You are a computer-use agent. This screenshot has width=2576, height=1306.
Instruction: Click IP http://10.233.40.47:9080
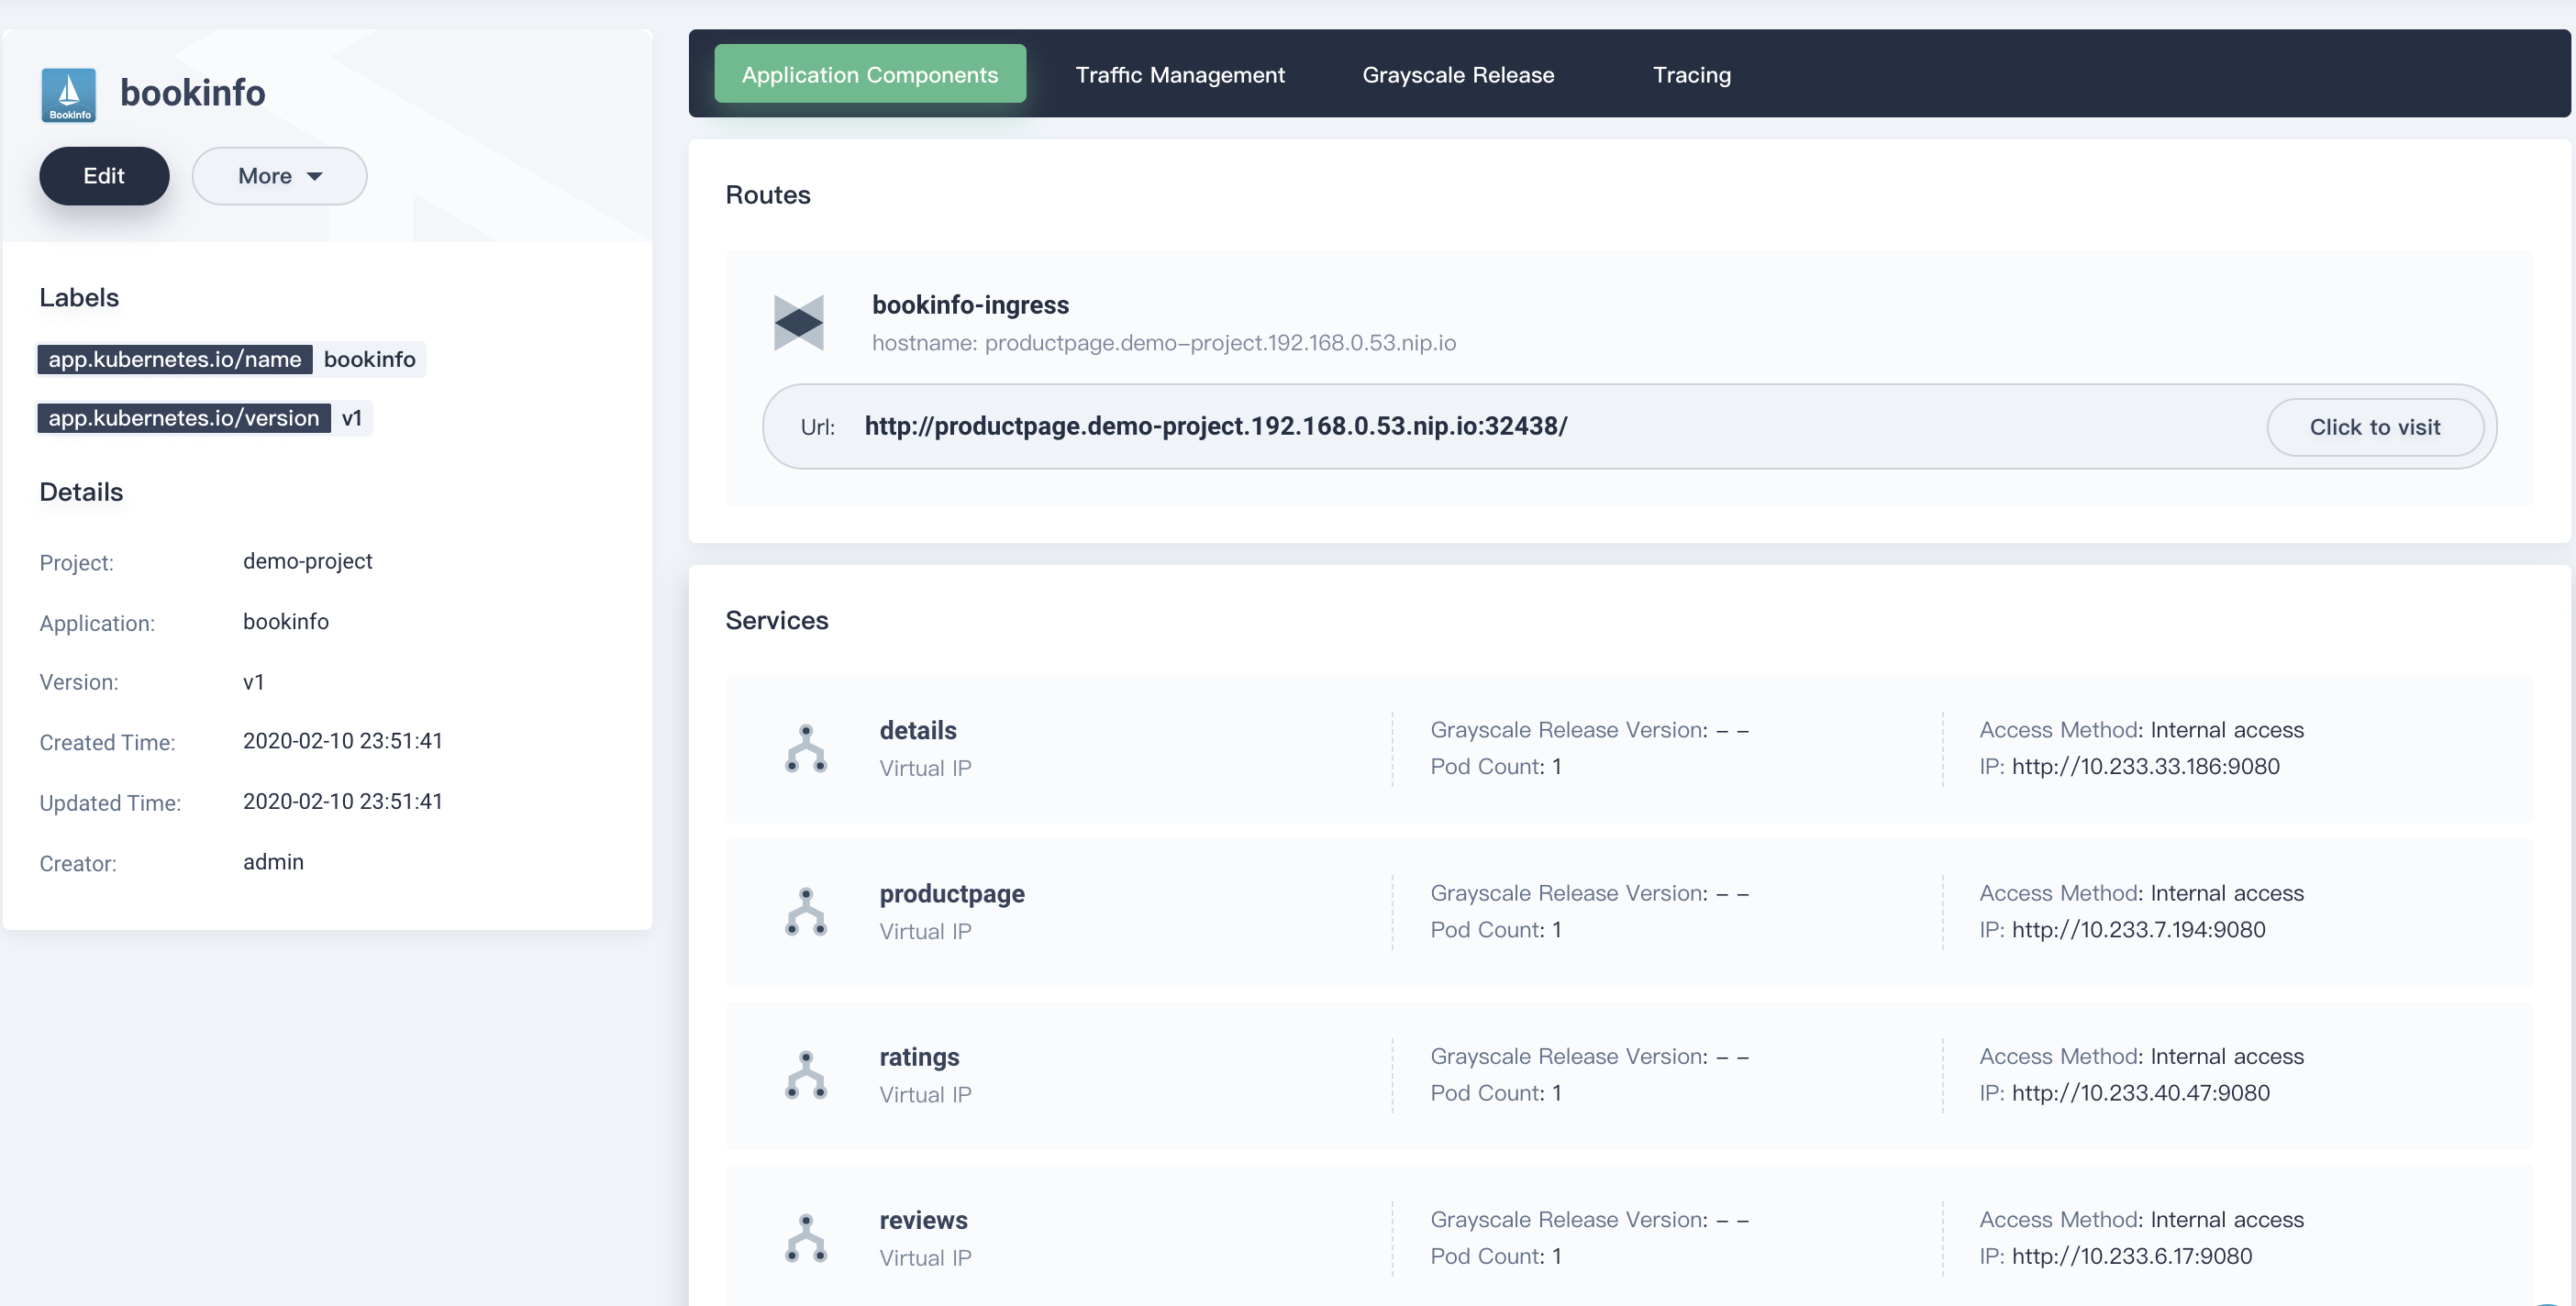2140,1092
